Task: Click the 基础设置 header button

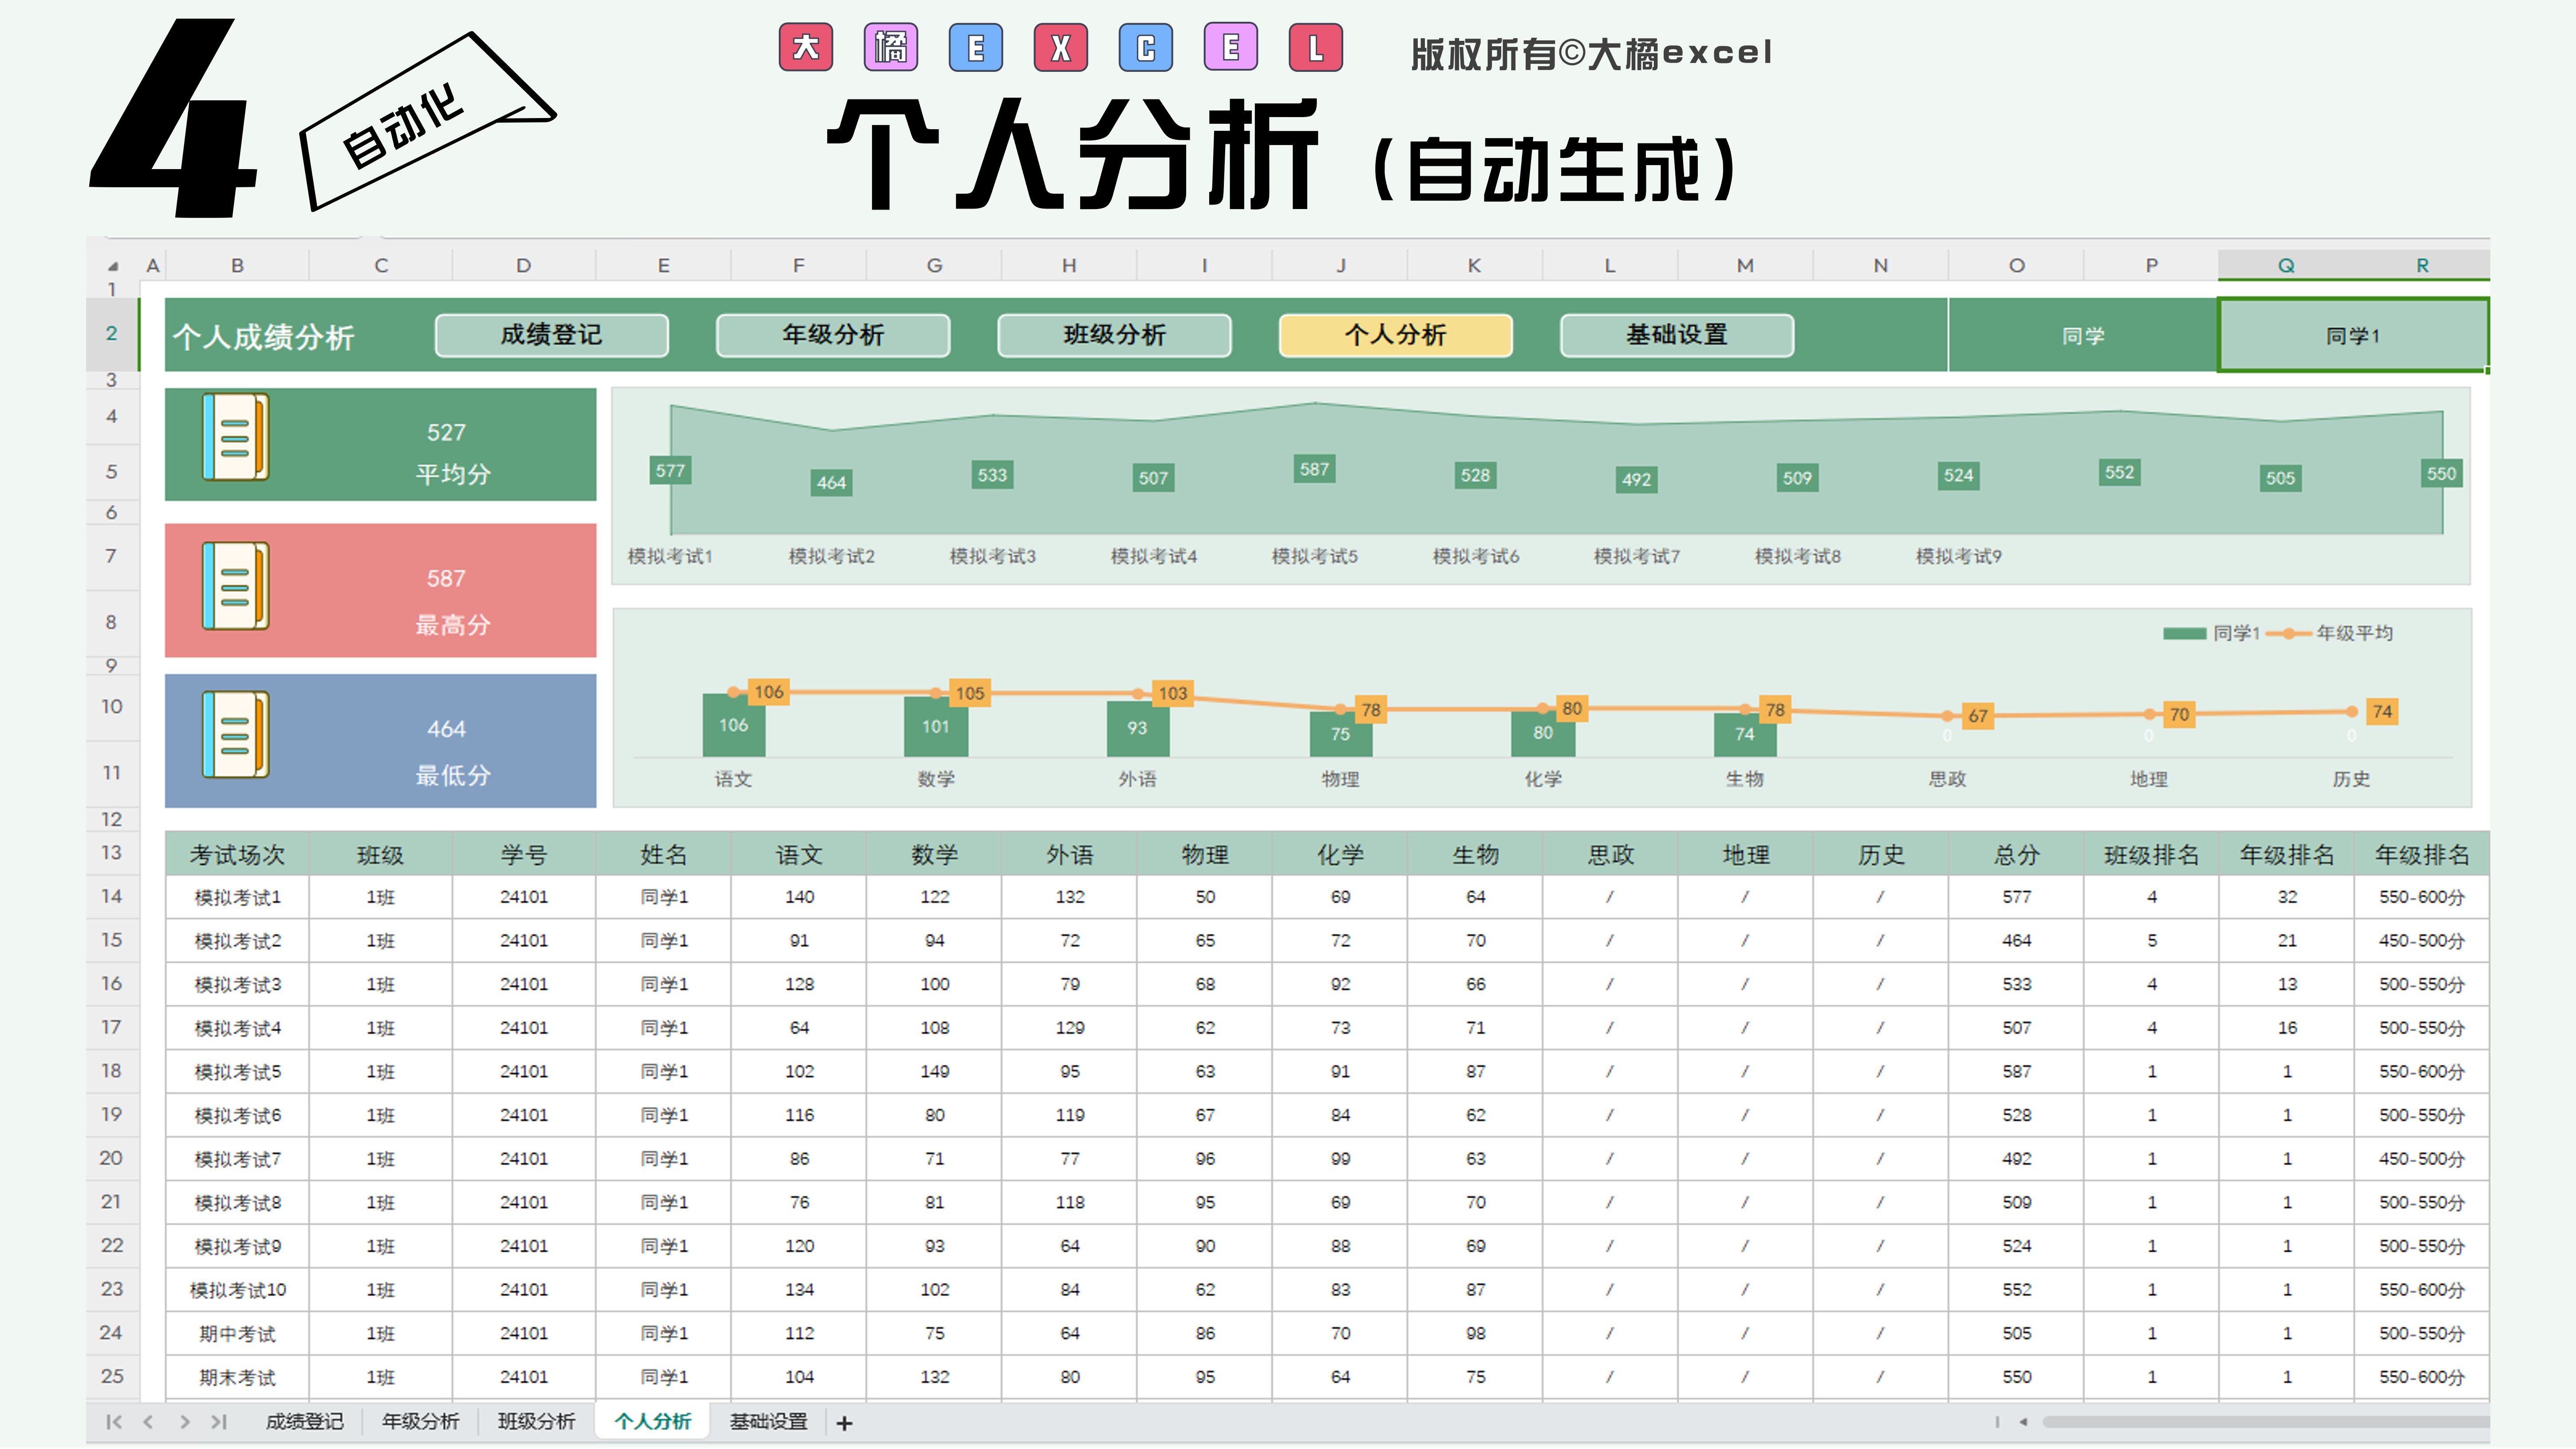Action: pos(1676,335)
